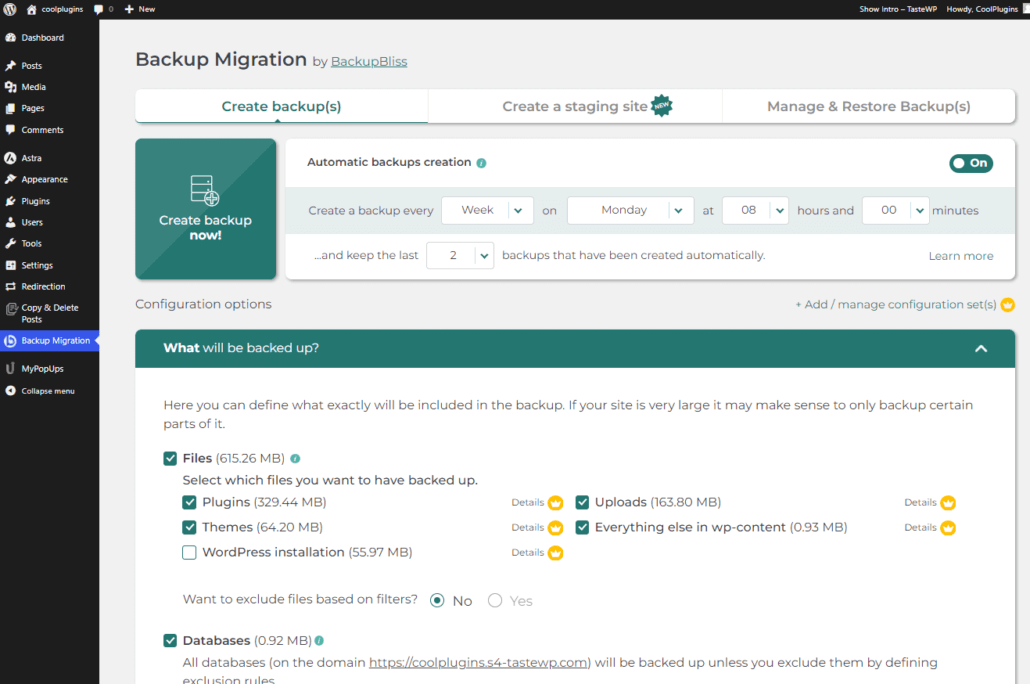Image resolution: width=1030 pixels, height=684 pixels.
Task: Switch to Create backup(s) tab
Action: tap(281, 106)
